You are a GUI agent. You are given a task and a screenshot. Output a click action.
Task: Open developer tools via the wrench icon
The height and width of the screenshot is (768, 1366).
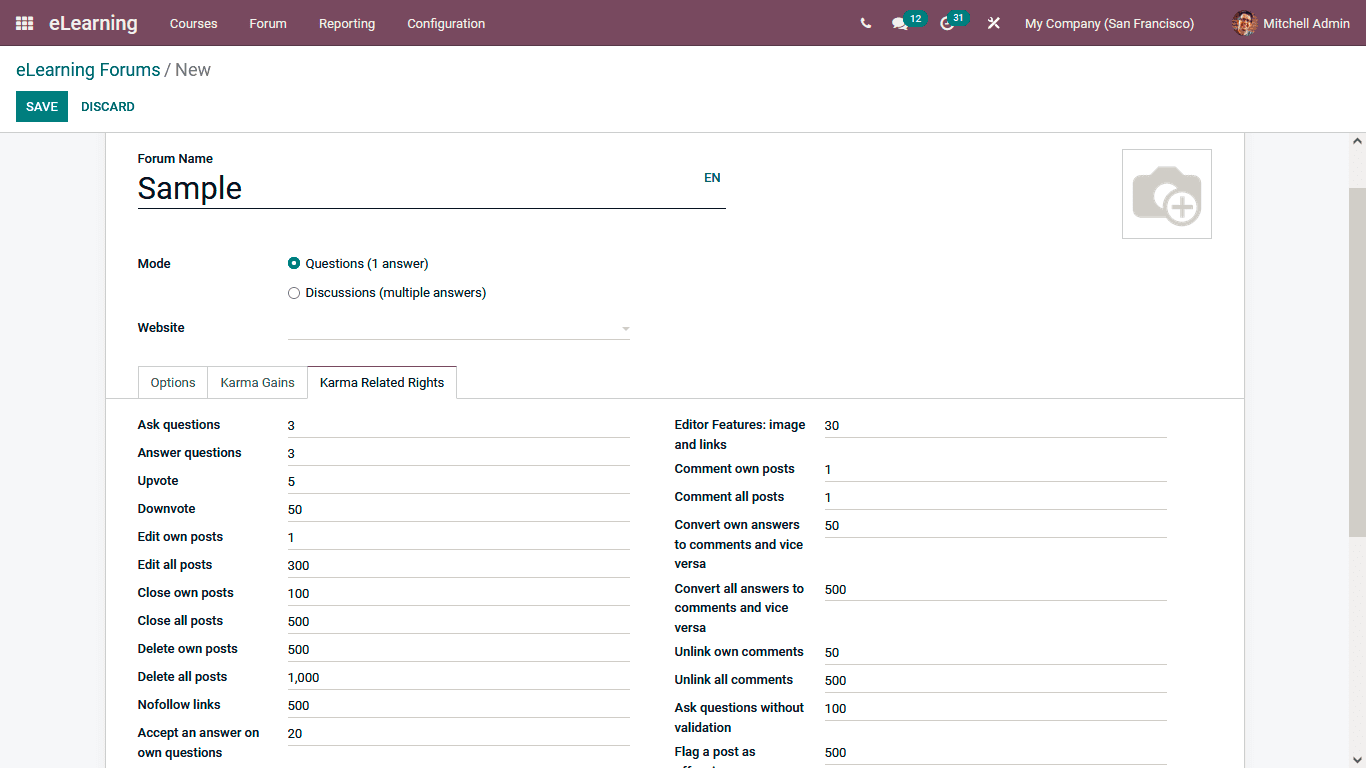pos(993,23)
